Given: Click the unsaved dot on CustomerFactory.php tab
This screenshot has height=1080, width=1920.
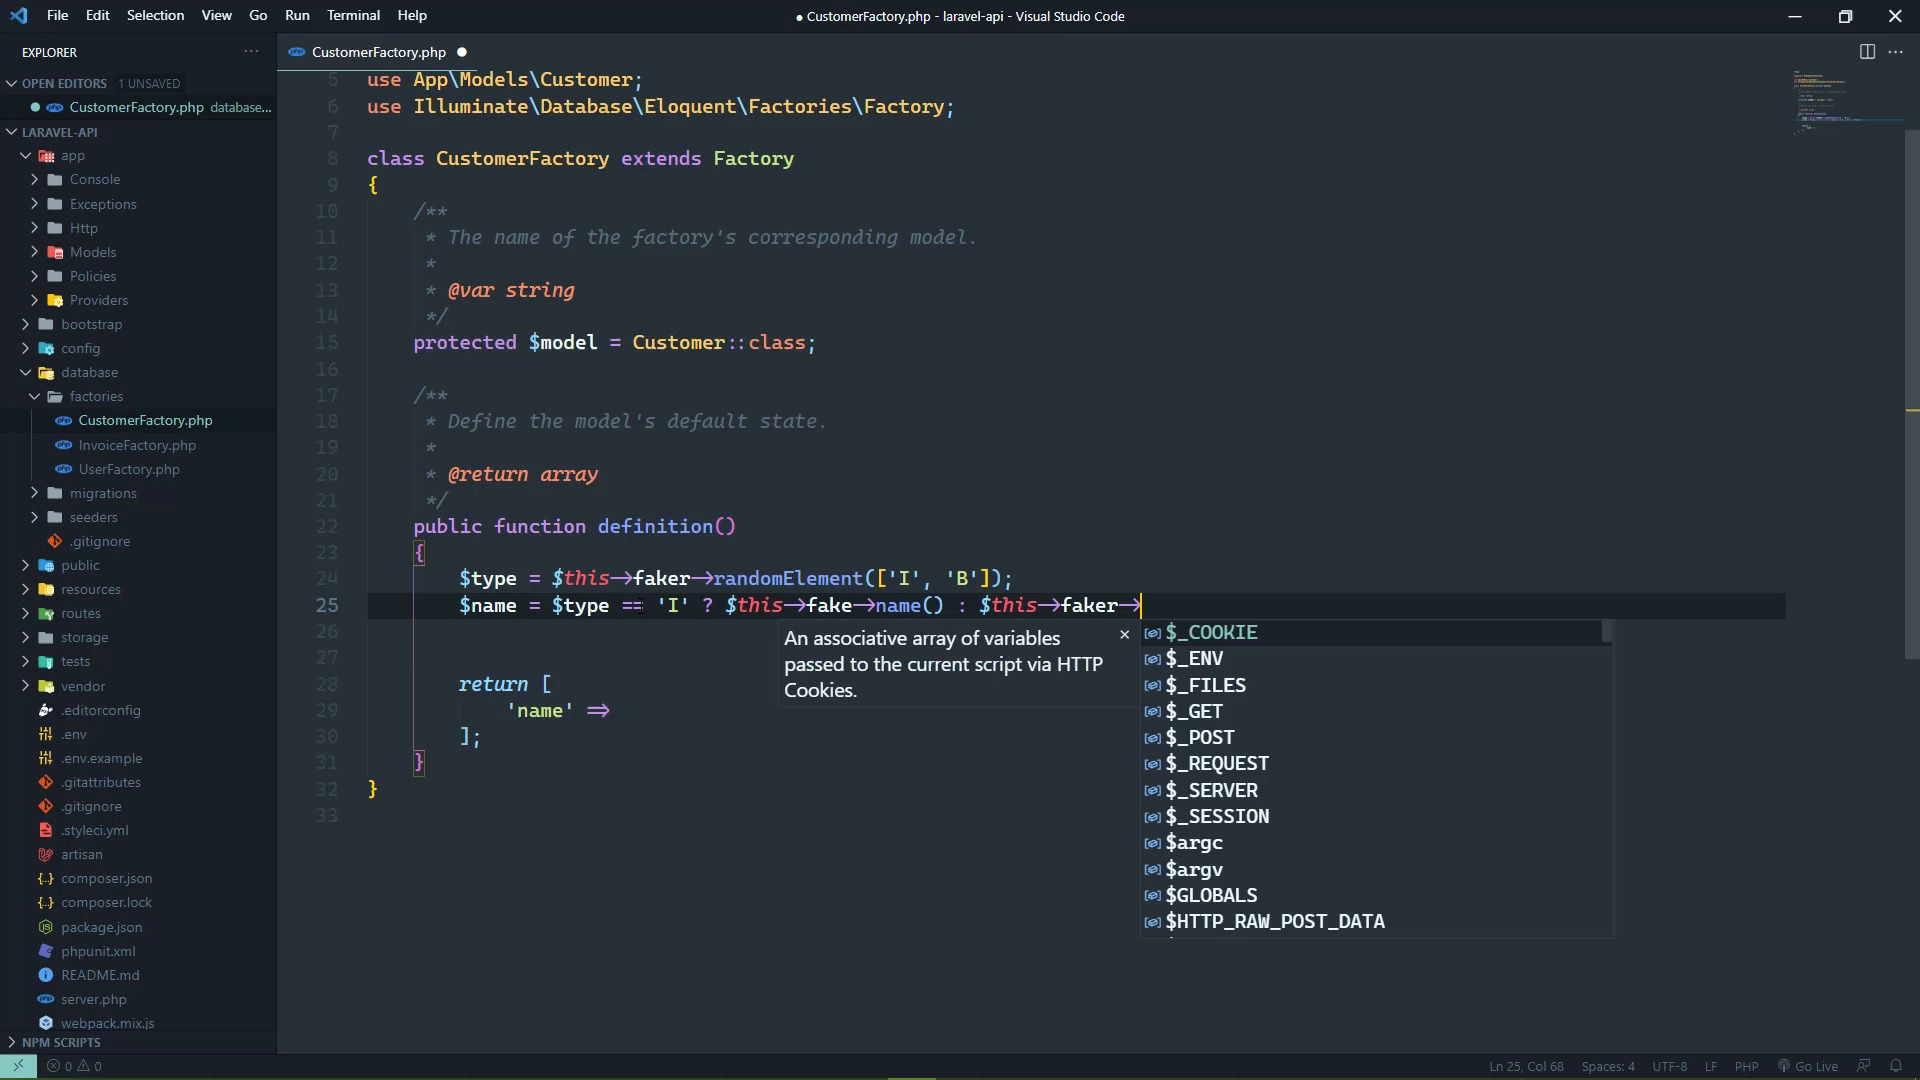Looking at the screenshot, I should (462, 52).
